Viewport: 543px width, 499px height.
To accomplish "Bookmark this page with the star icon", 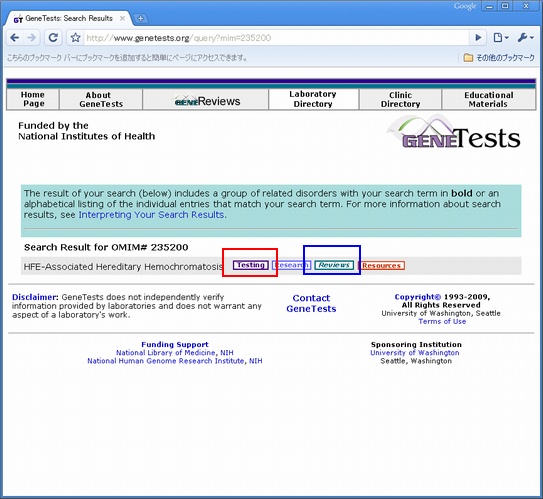I will coord(75,37).
